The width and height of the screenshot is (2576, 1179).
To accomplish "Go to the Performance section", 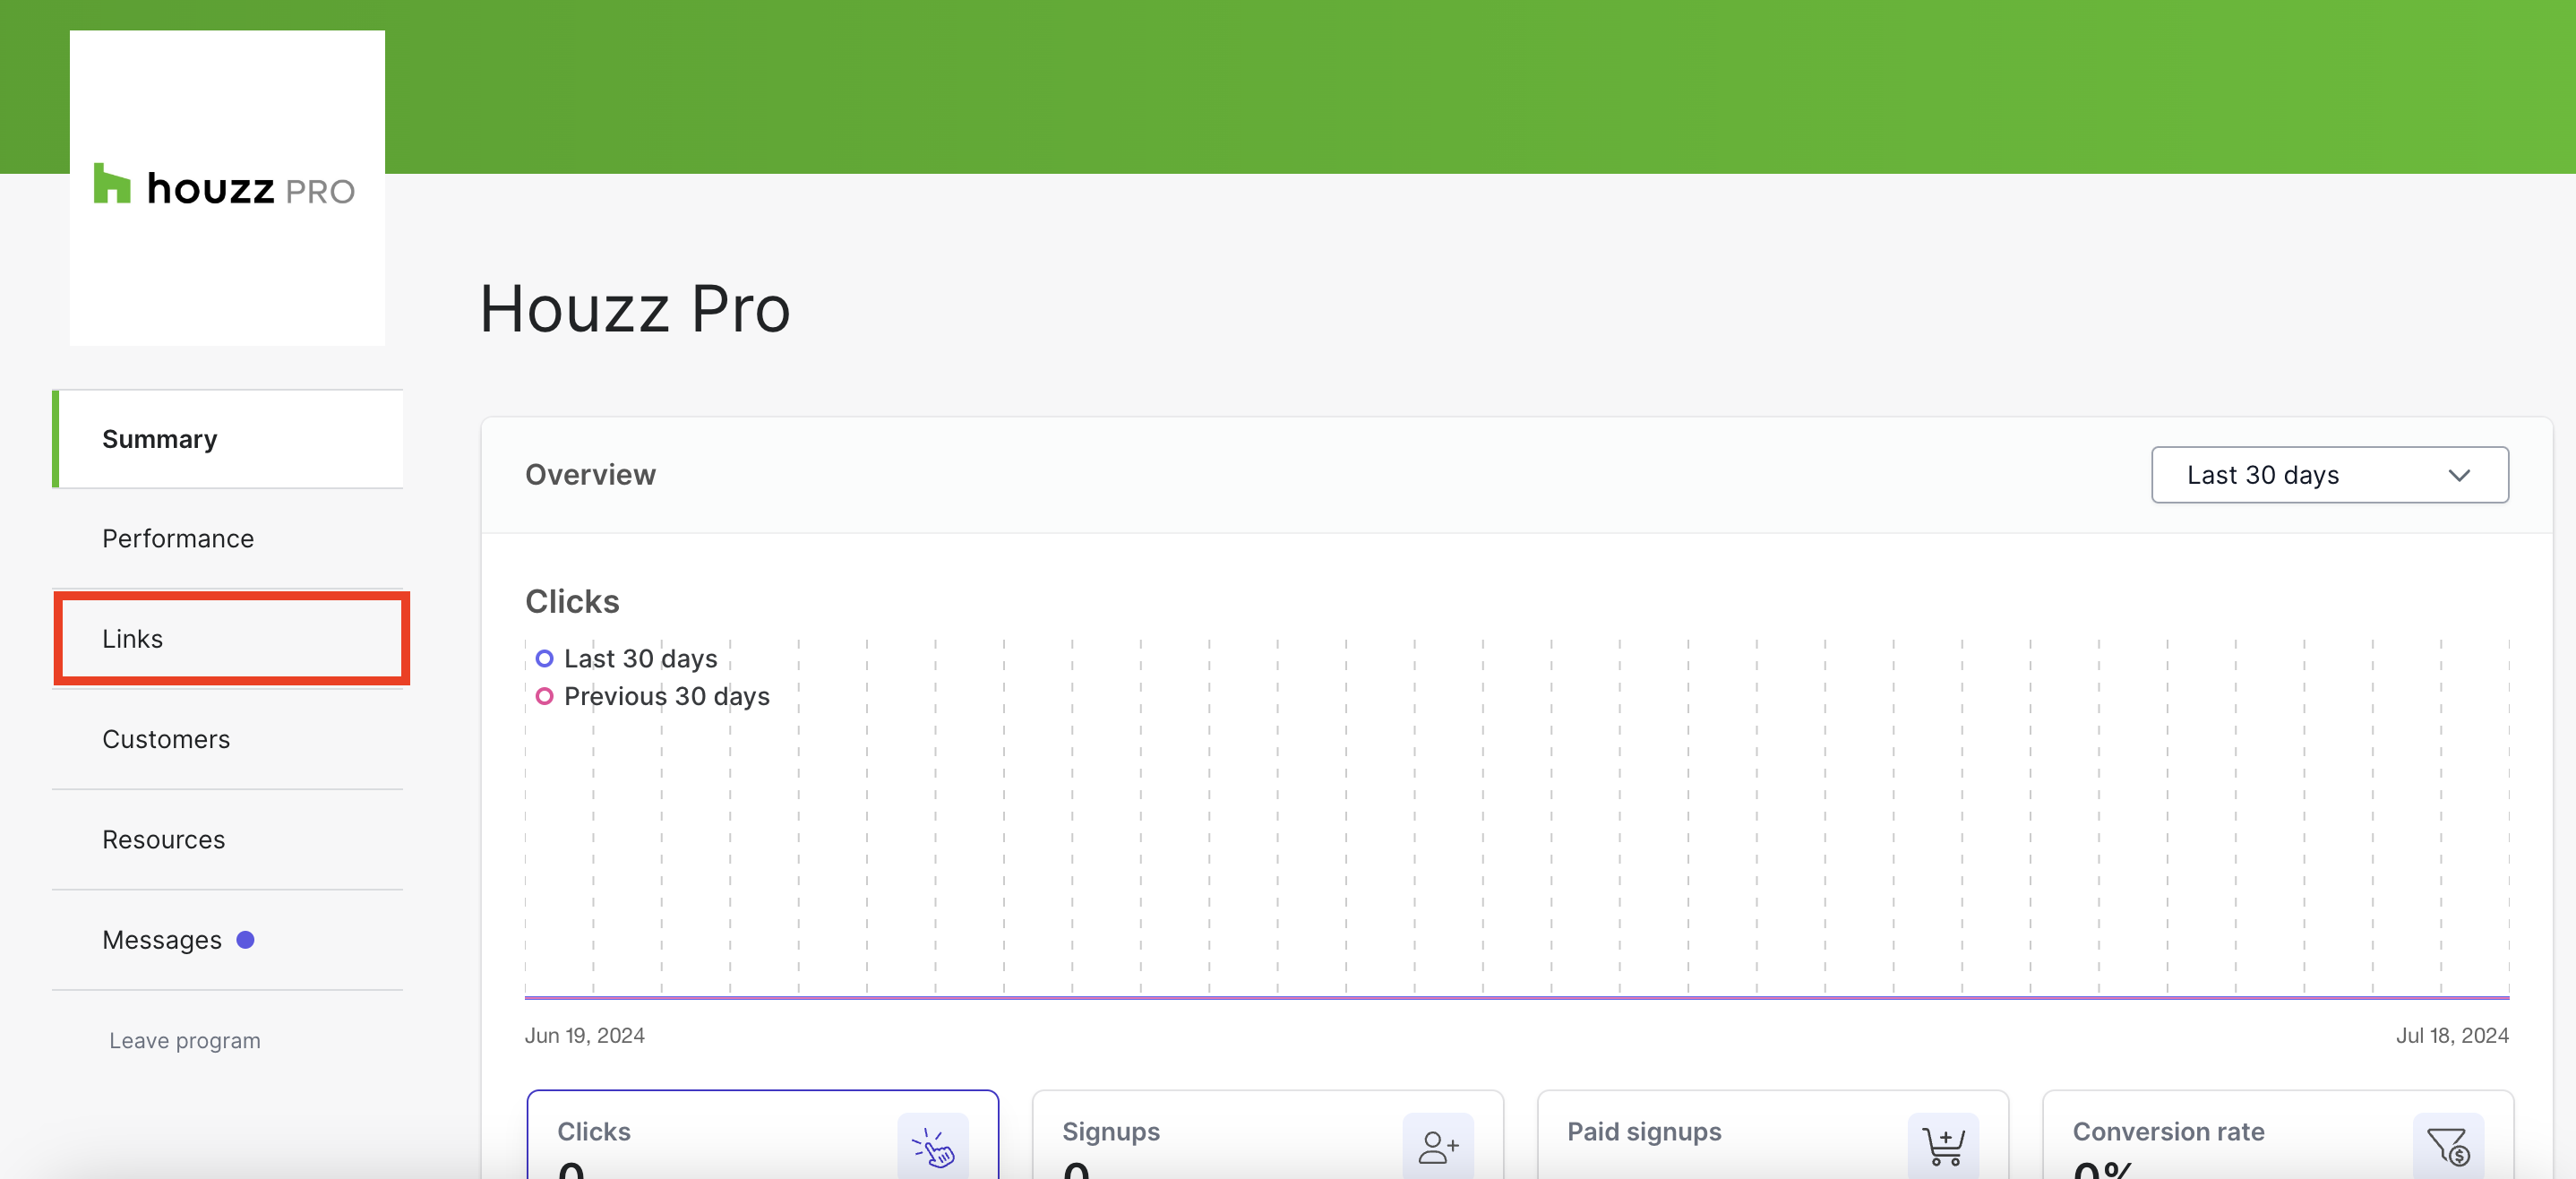I will point(228,538).
